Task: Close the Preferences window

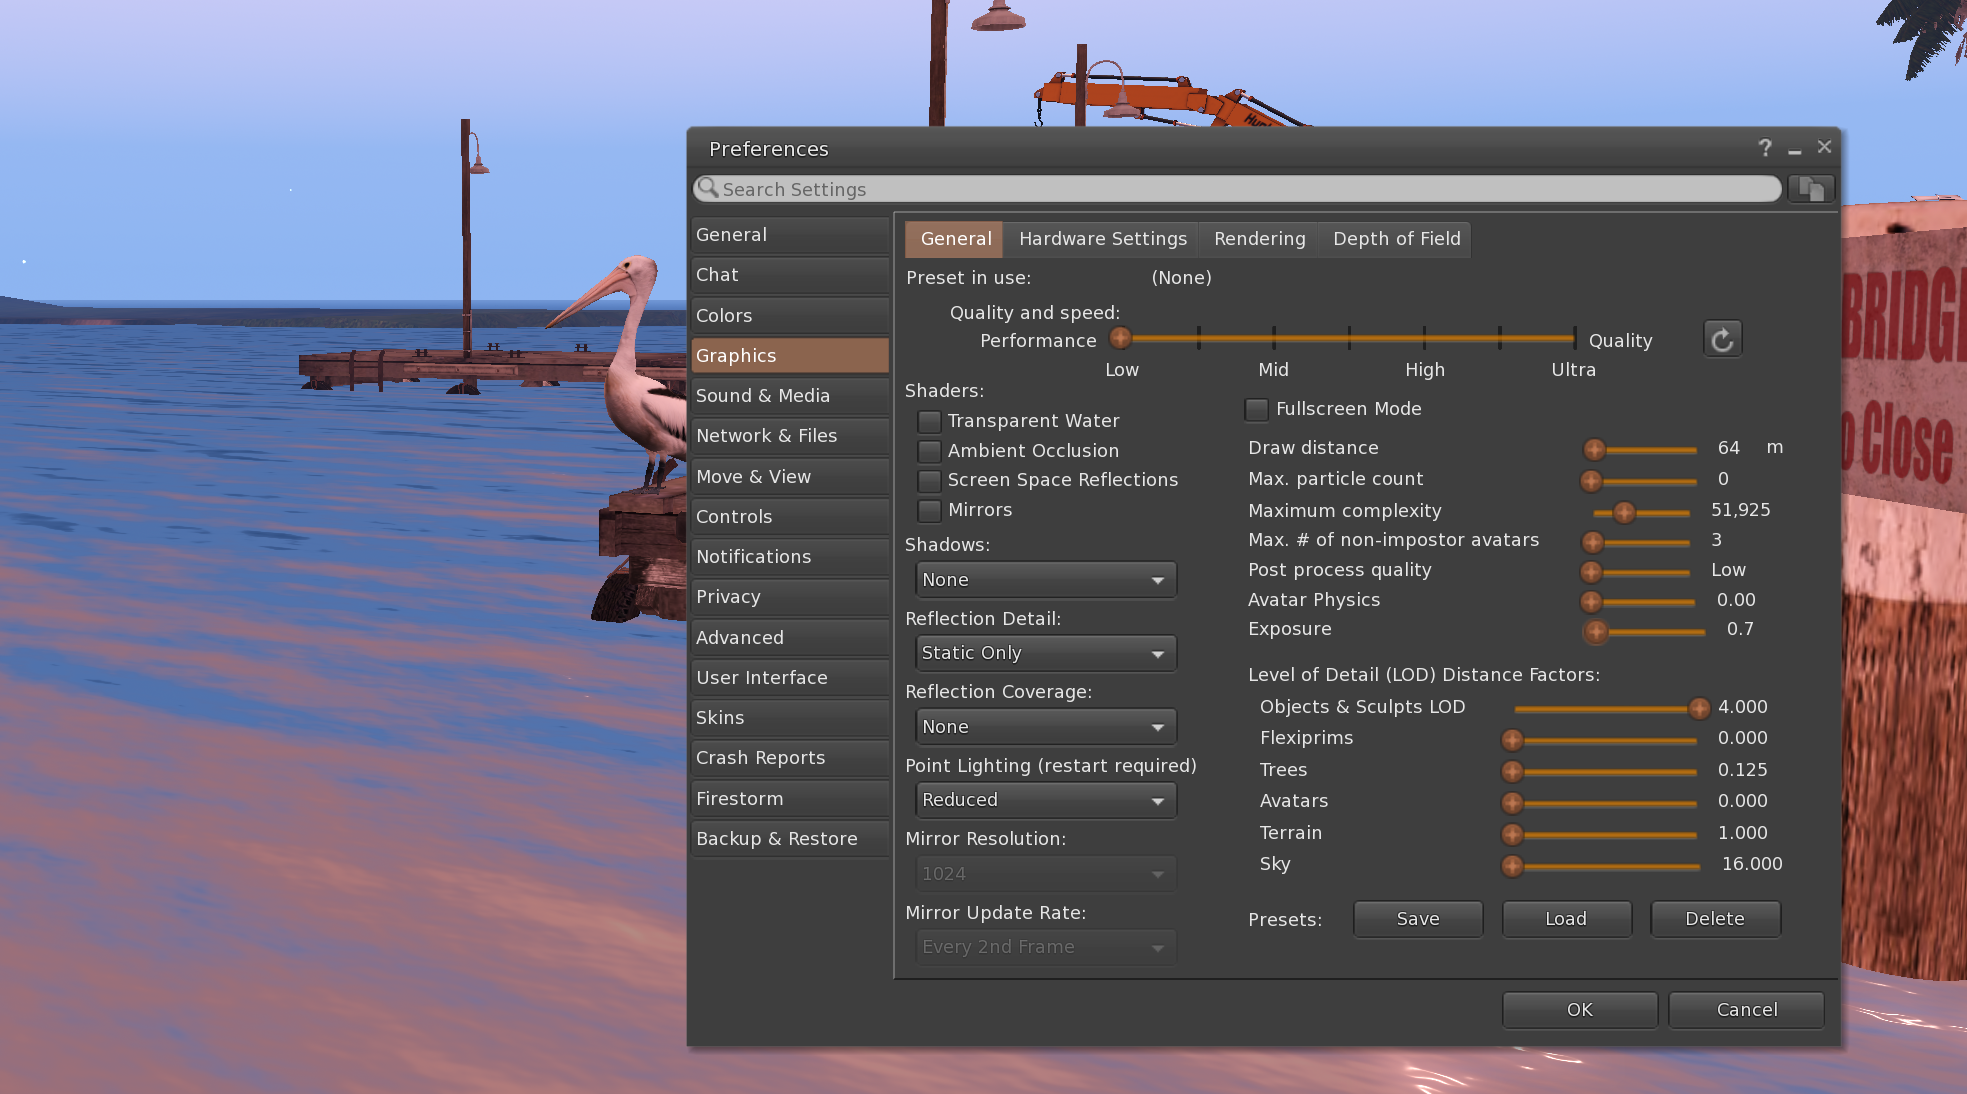Action: coord(1824,147)
